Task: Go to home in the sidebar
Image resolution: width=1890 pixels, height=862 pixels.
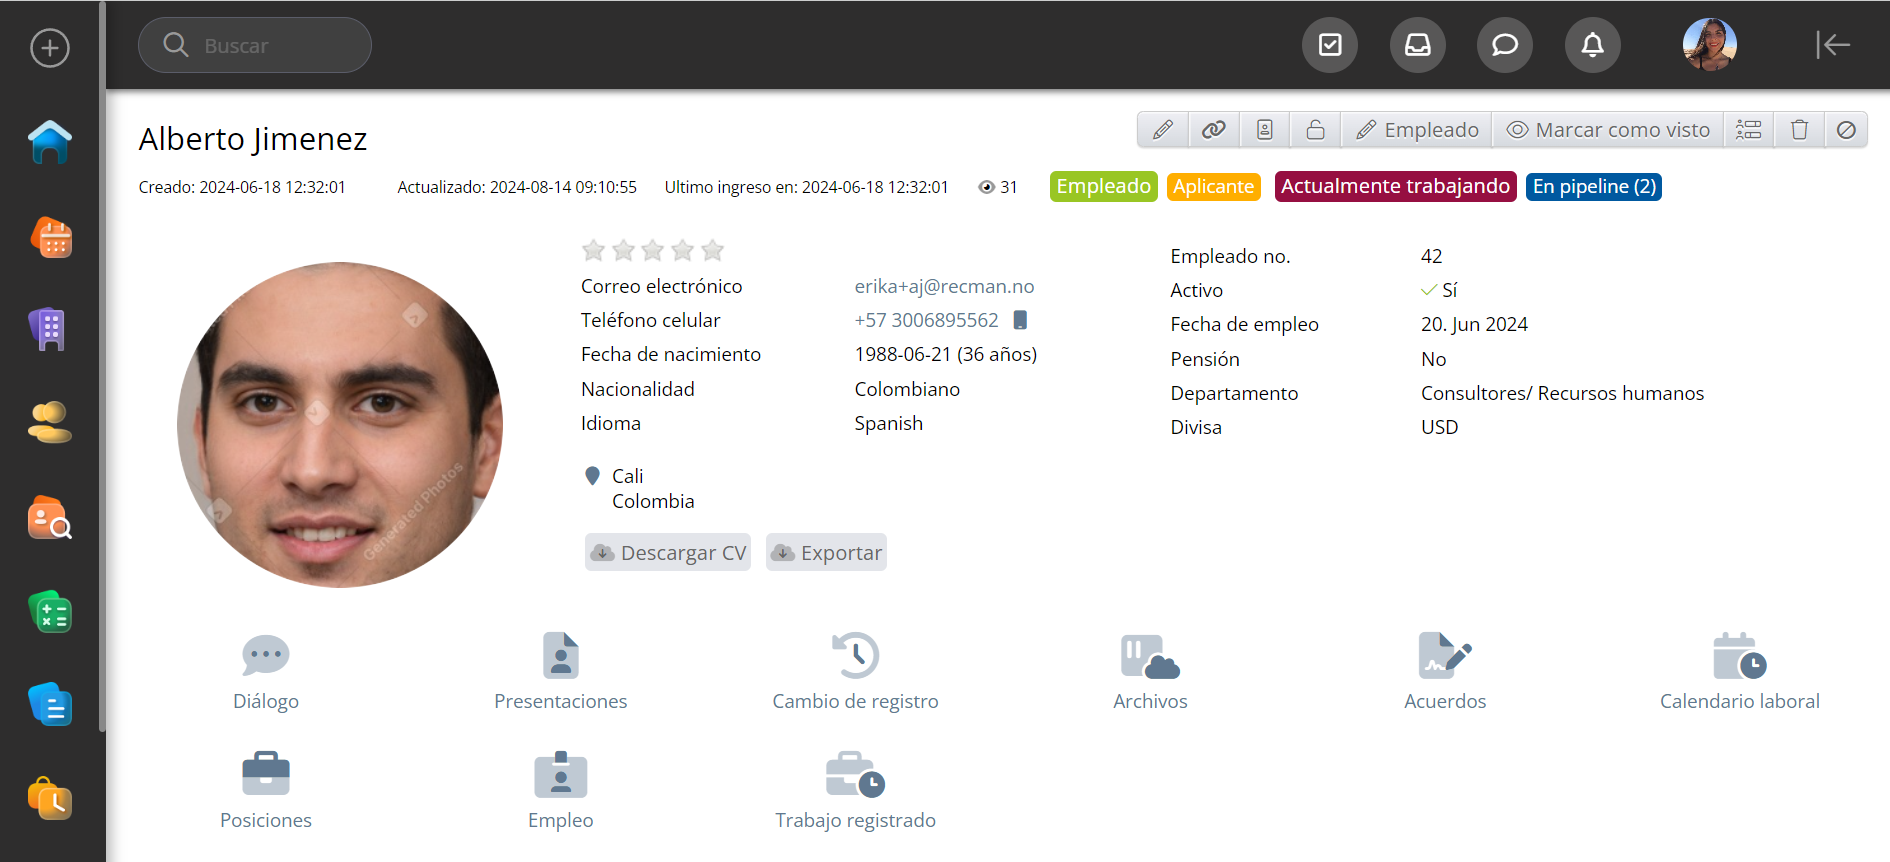Action: click(50, 142)
